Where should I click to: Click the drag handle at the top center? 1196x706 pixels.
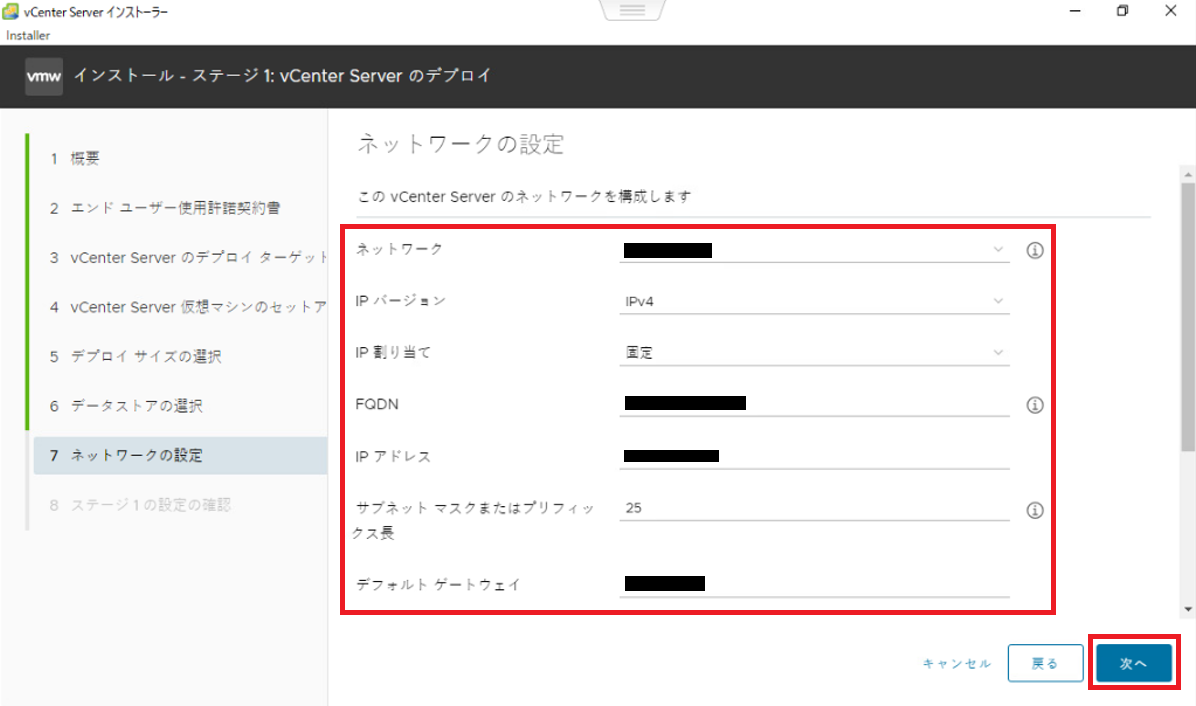tap(632, 10)
